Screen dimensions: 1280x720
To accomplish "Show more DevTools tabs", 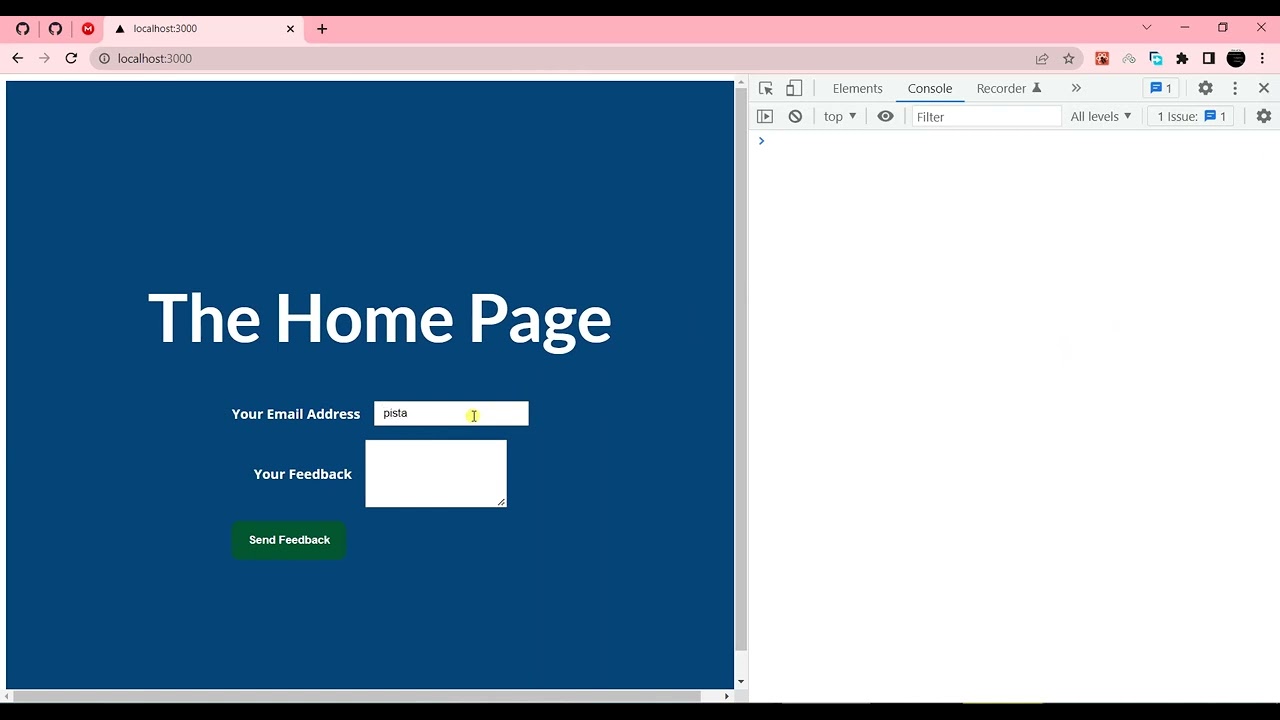I will pos(1076,88).
